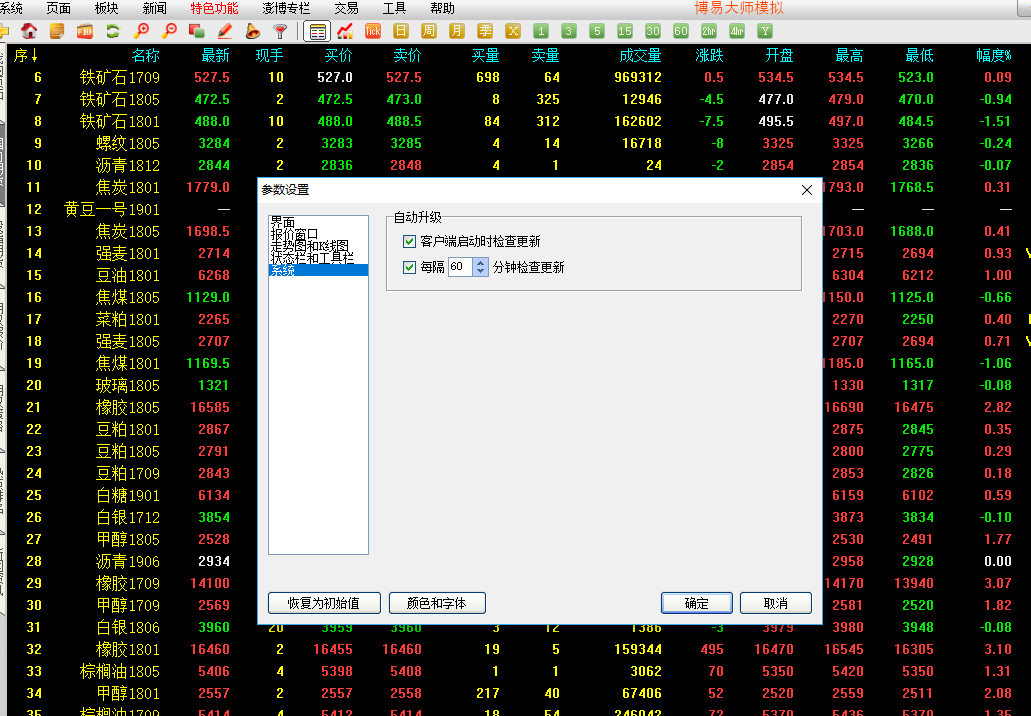Click the zoom in magnifier icon
The width and height of the screenshot is (1031, 716).
(x=143, y=31)
